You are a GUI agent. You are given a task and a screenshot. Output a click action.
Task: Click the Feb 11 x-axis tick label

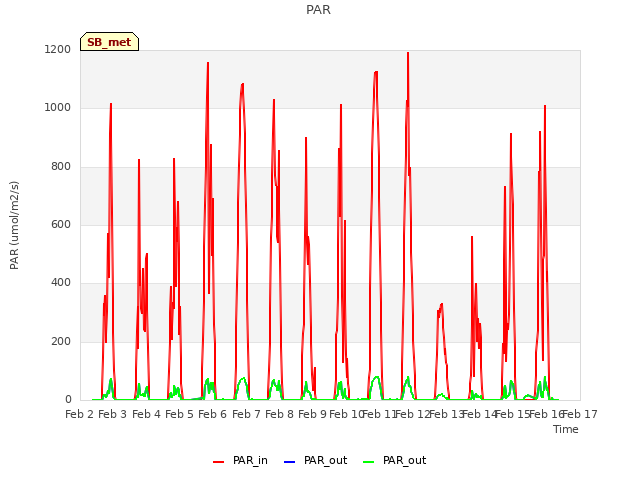tap(379, 414)
